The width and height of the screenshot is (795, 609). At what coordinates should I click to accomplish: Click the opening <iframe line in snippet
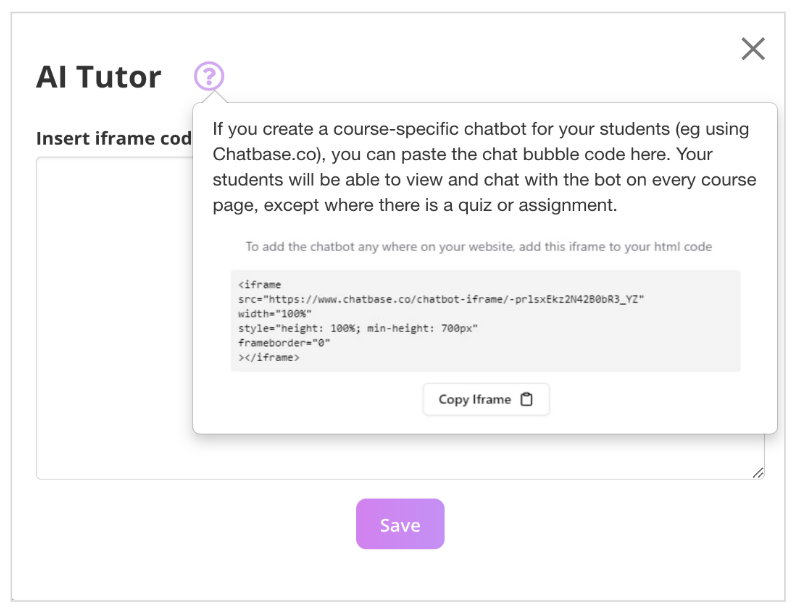[260, 284]
